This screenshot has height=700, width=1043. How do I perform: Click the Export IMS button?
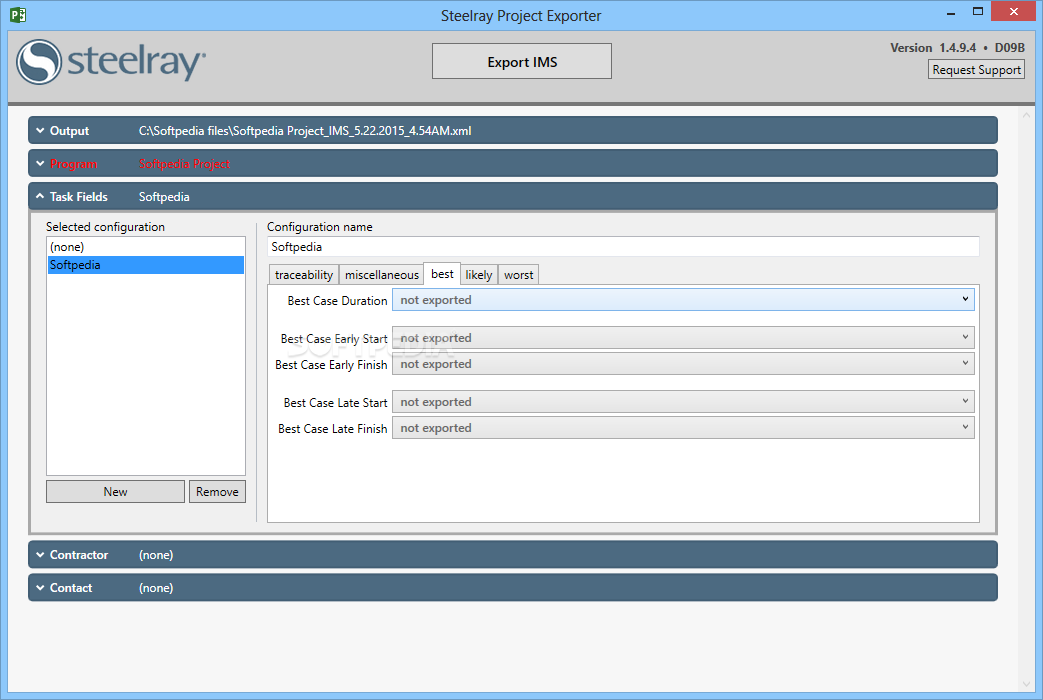[522, 62]
